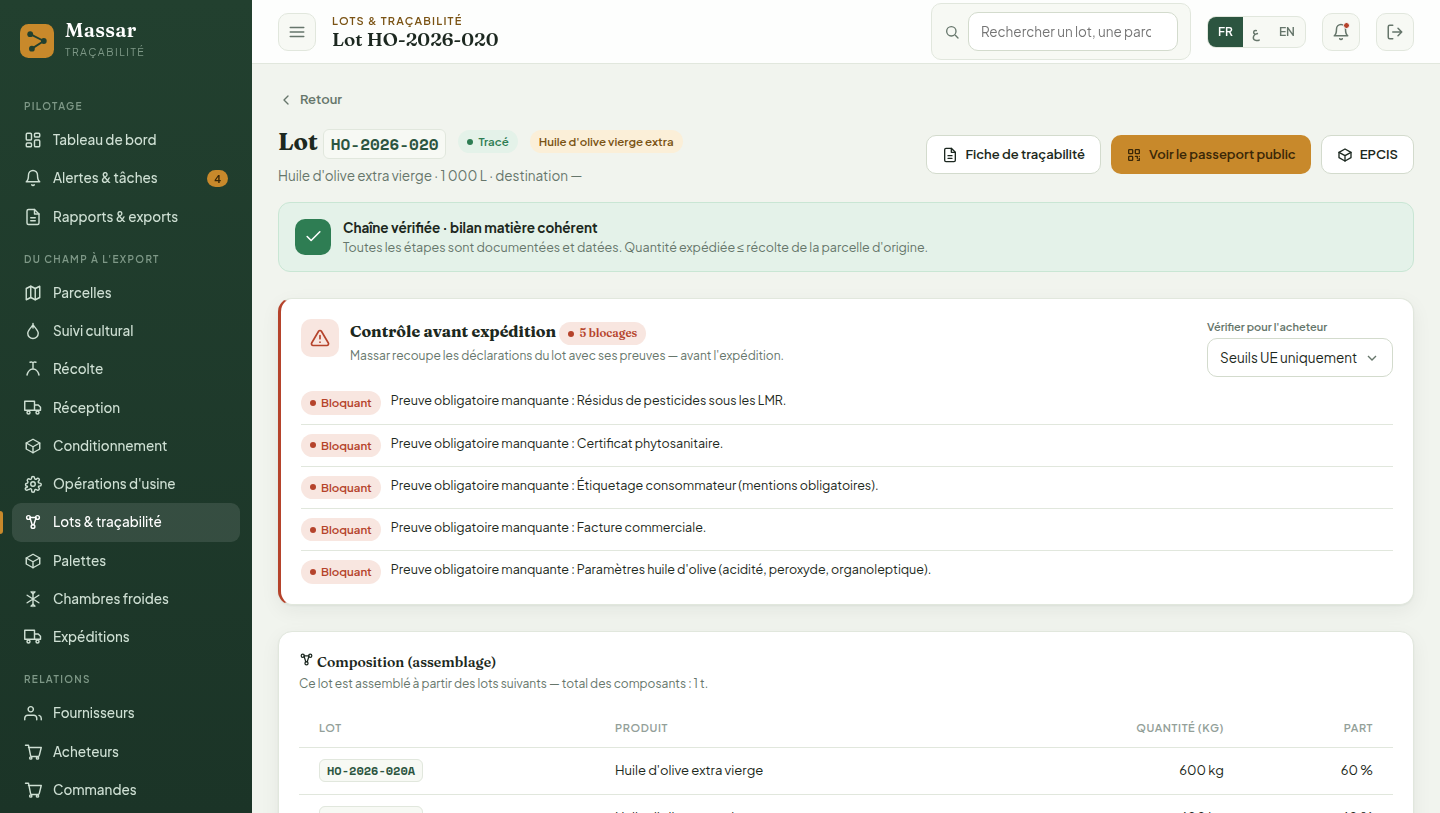
Task: Click the search magnifier icon
Action: coord(952,32)
